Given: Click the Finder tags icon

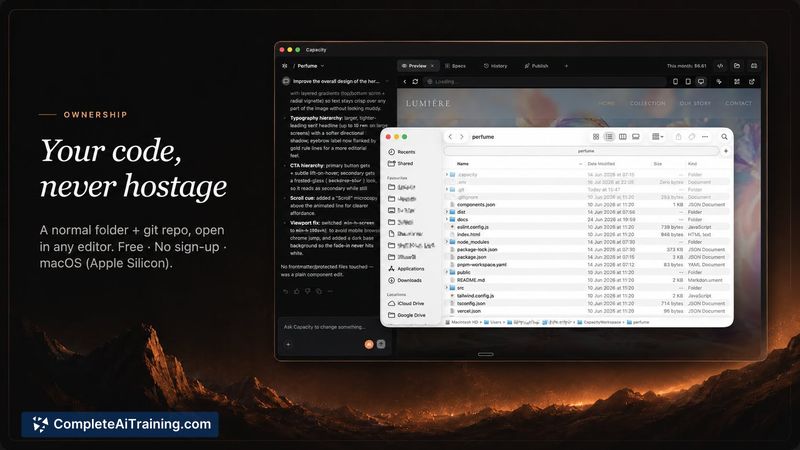Looking at the screenshot, I should (x=691, y=137).
